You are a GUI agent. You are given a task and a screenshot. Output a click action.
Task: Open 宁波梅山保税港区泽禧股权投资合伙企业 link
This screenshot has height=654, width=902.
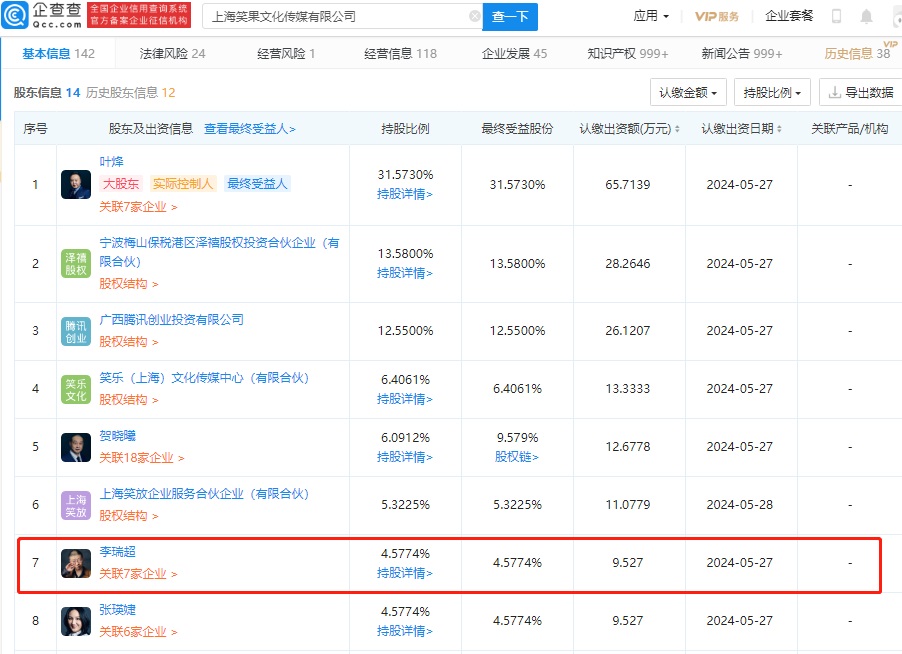pos(219,252)
